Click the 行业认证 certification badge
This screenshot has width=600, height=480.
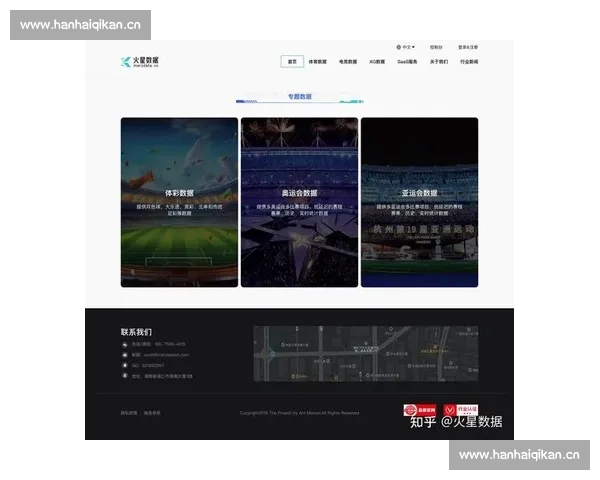point(456,411)
